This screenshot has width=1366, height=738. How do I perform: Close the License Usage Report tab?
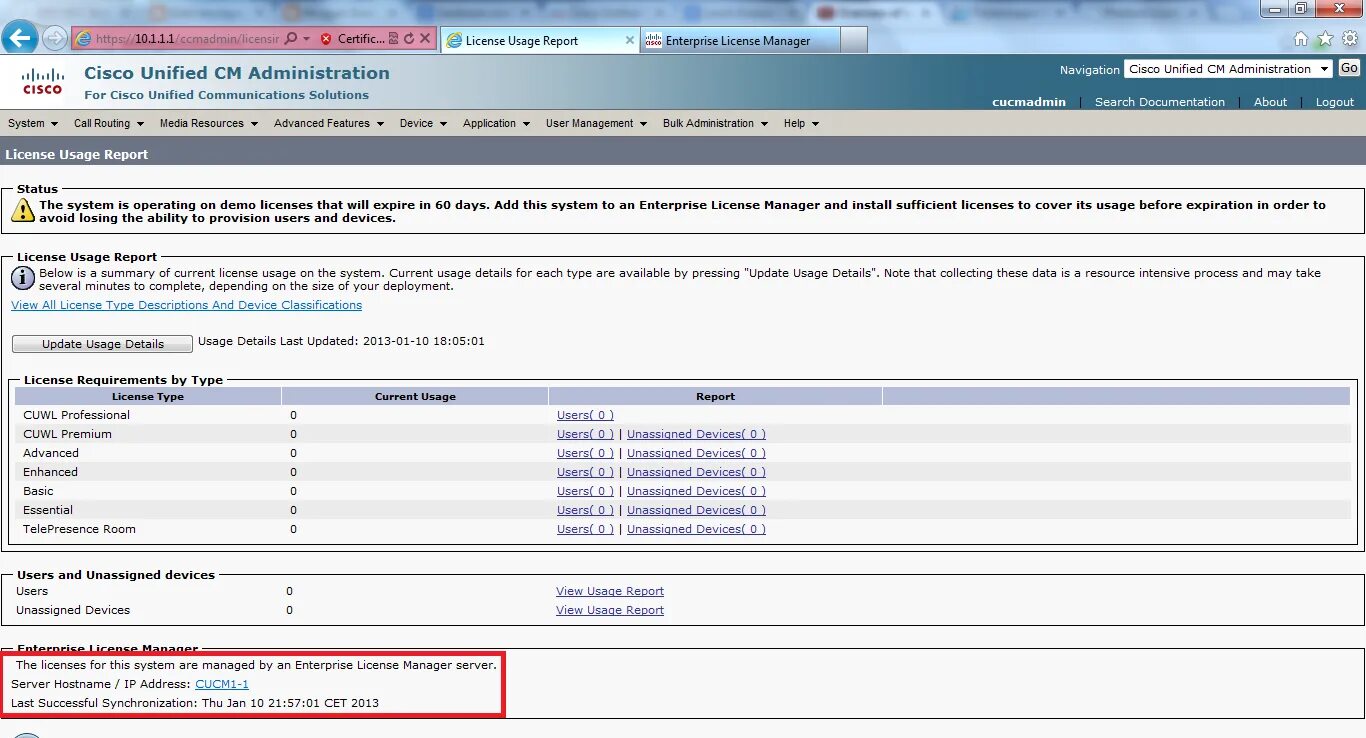tap(630, 40)
